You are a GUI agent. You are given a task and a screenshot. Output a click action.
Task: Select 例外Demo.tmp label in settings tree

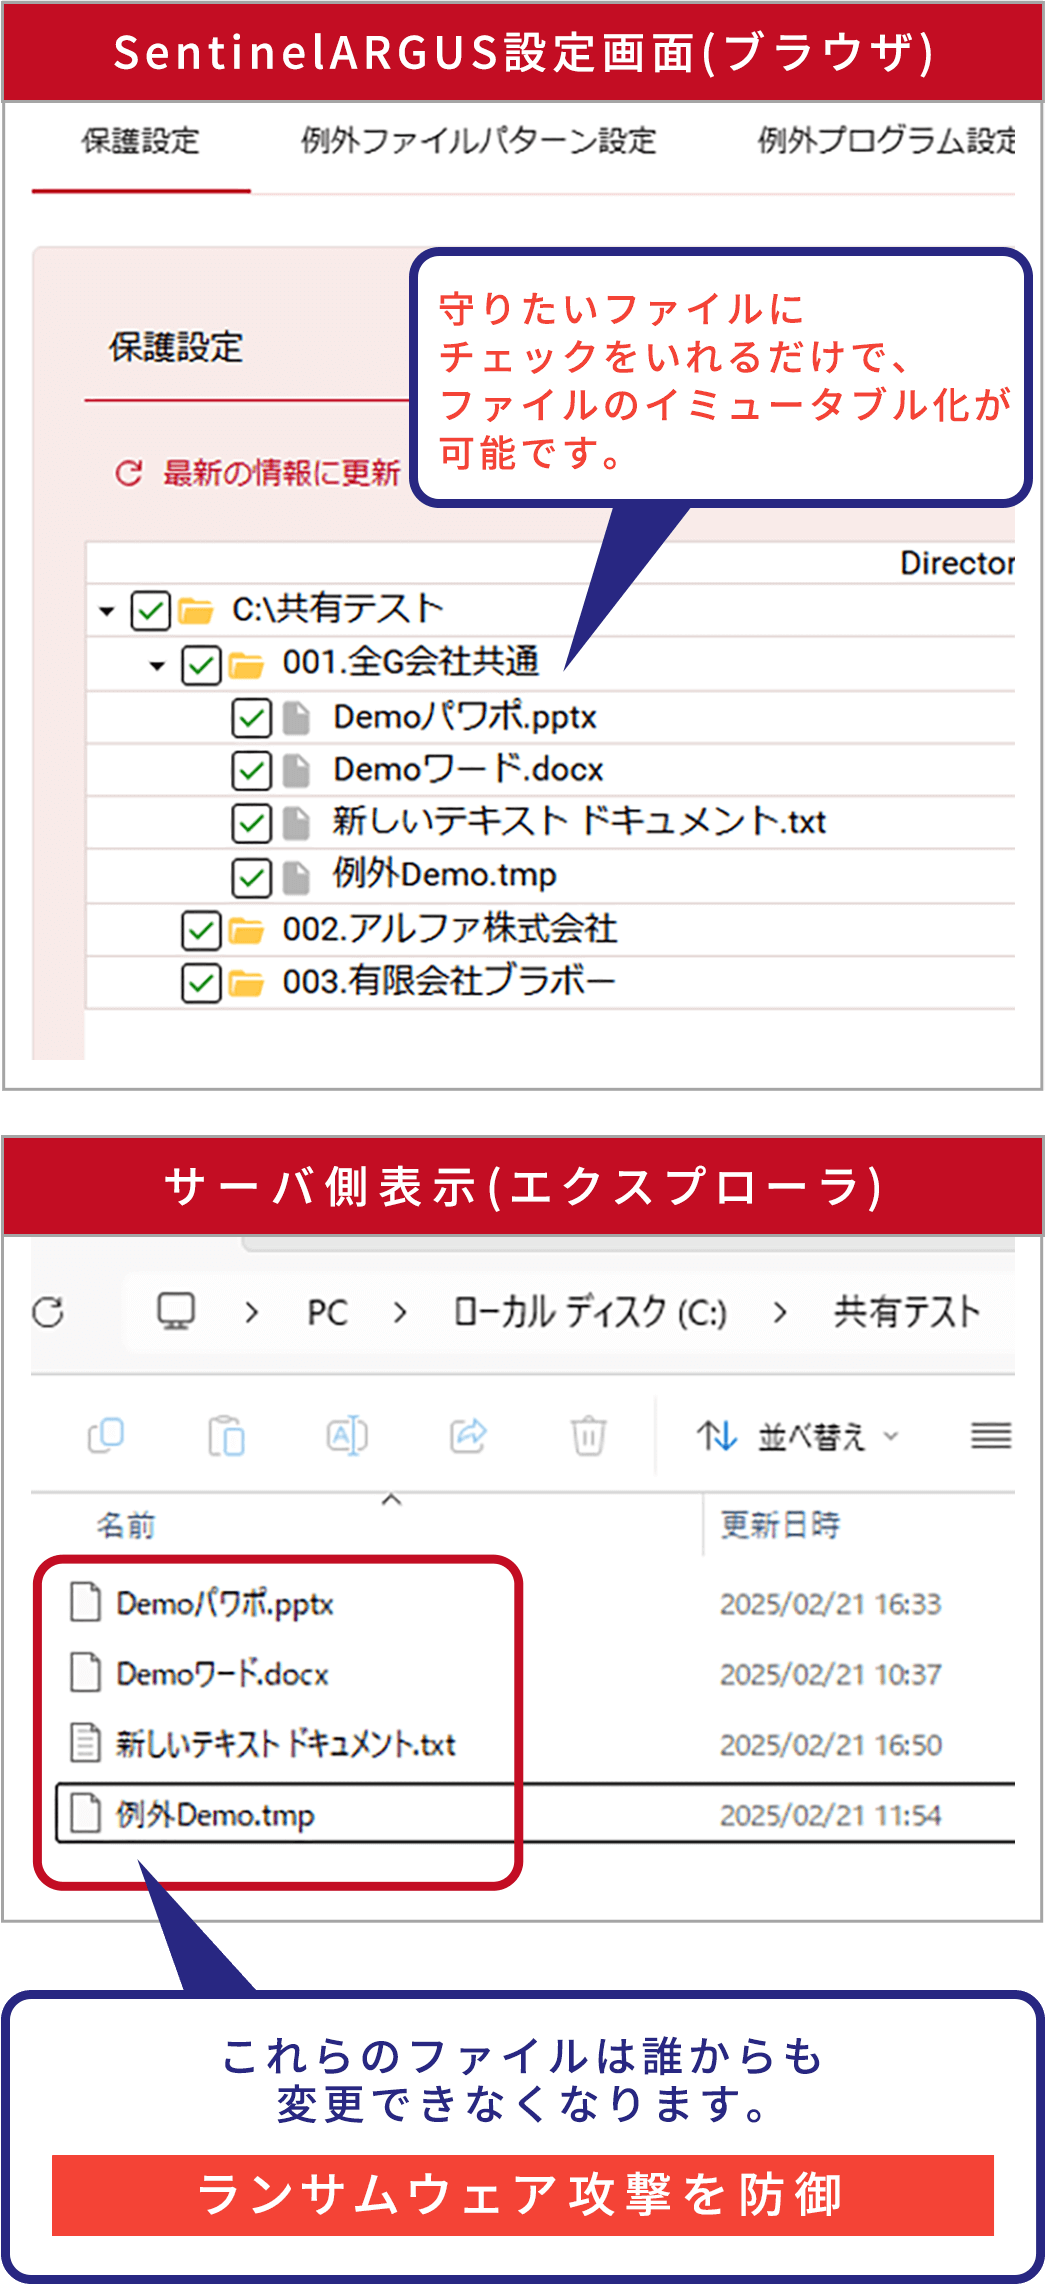[445, 874]
